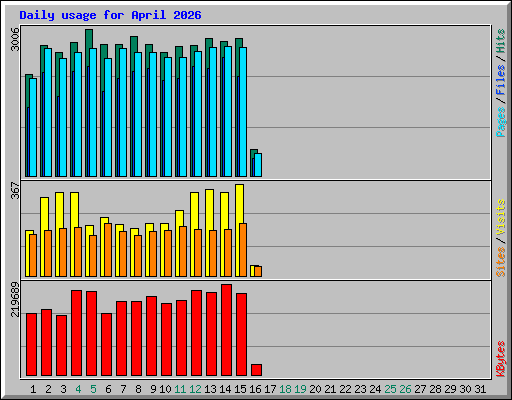The image size is (512, 400).
Task: Click the red KBytes bar for day 4
Action: 76,333
